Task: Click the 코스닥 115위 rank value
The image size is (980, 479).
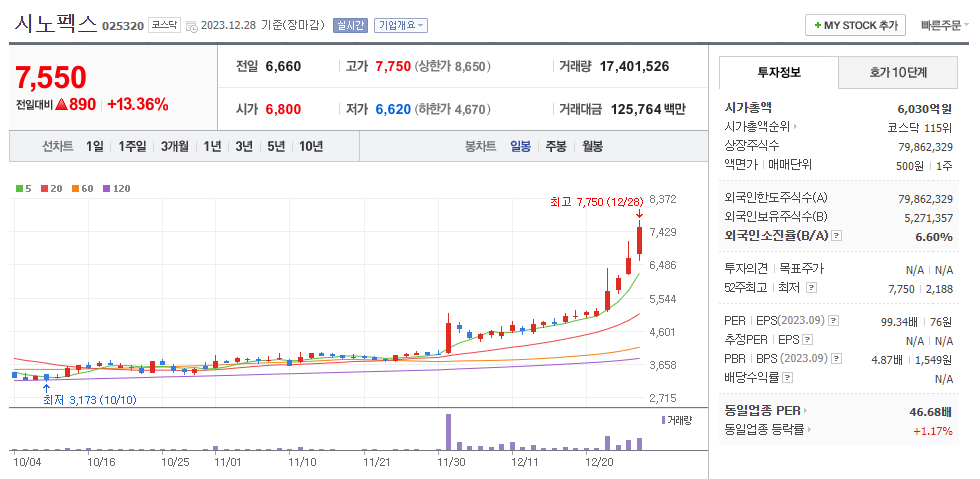Action: tap(919, 128)
